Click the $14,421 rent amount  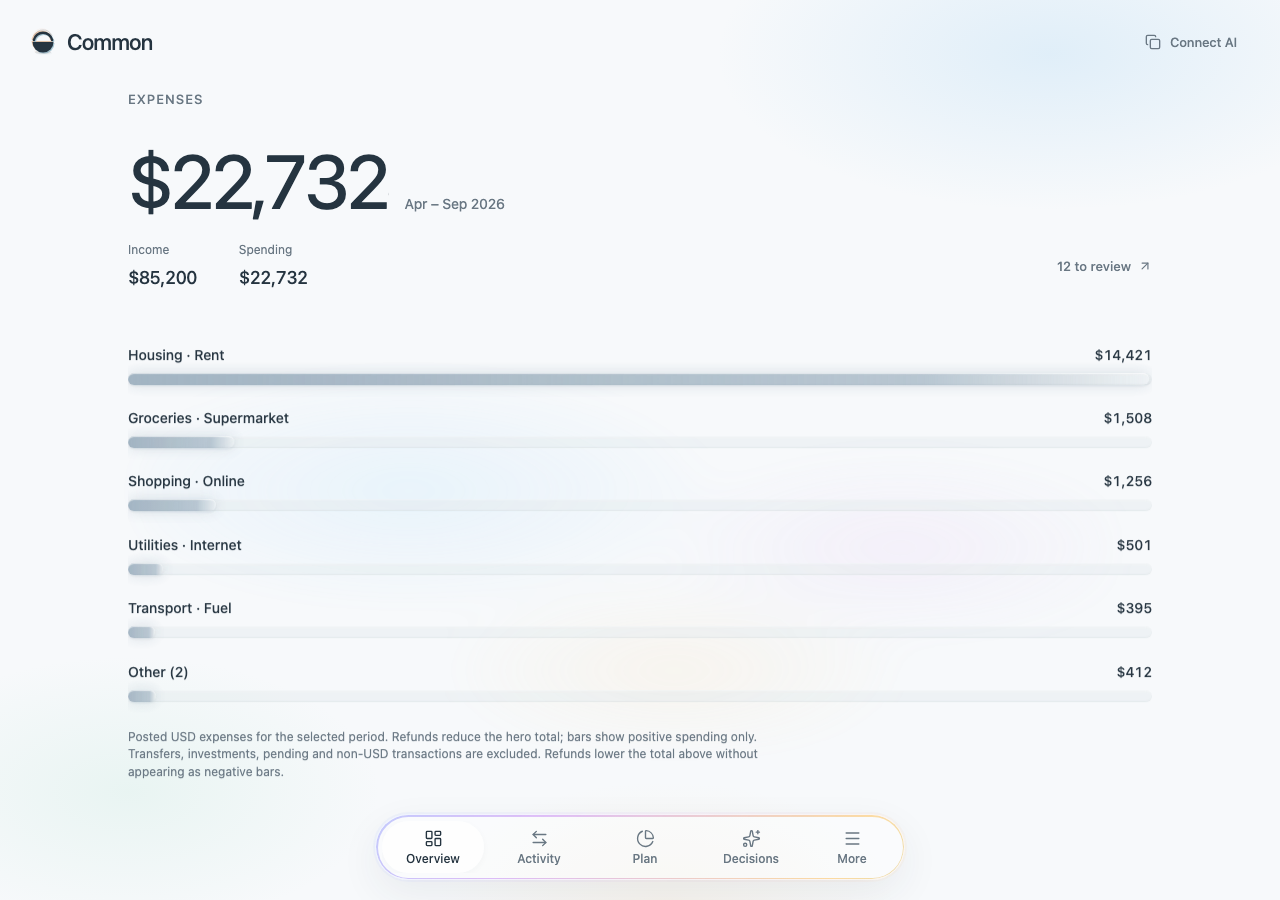[x=1123, y=355]
